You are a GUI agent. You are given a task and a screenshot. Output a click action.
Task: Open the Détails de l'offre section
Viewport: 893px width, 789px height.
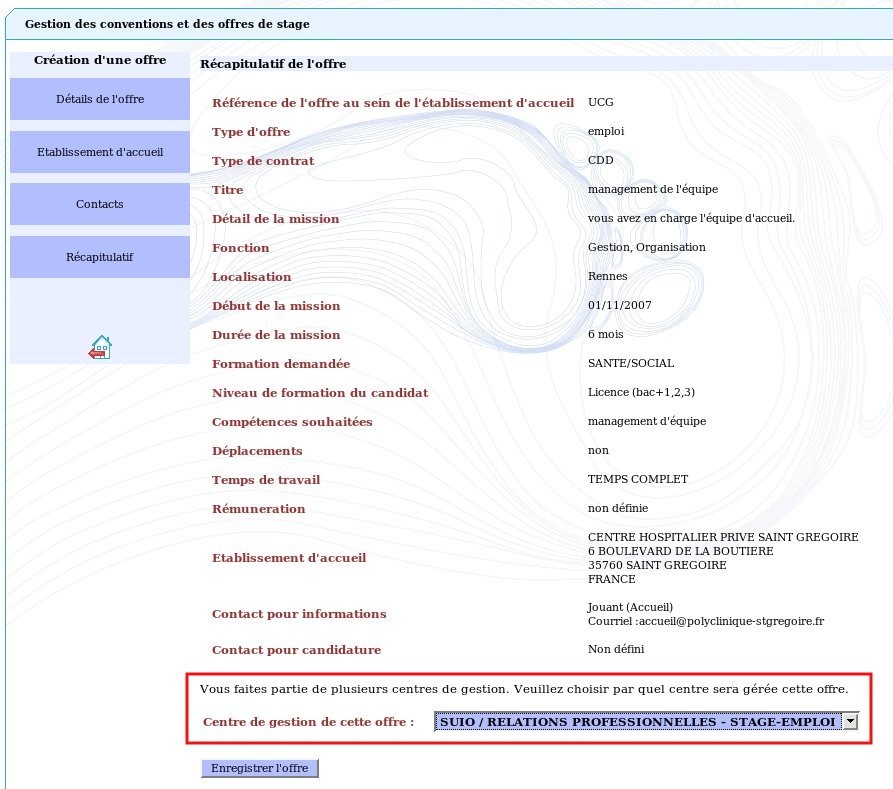point(100,99)
